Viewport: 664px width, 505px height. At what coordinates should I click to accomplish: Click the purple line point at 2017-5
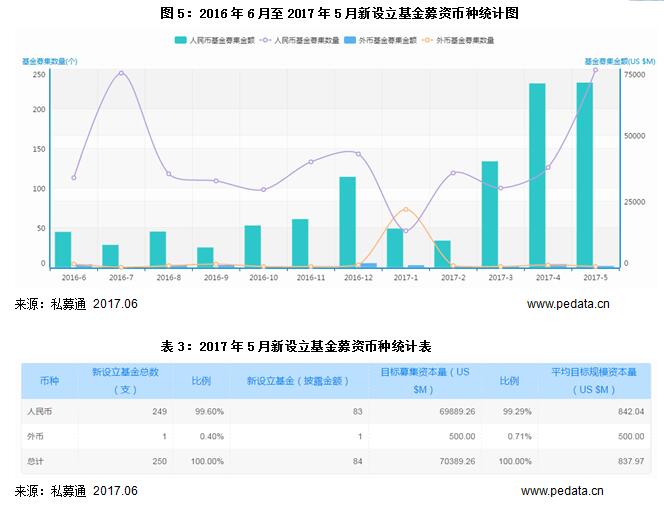[595, 70]
